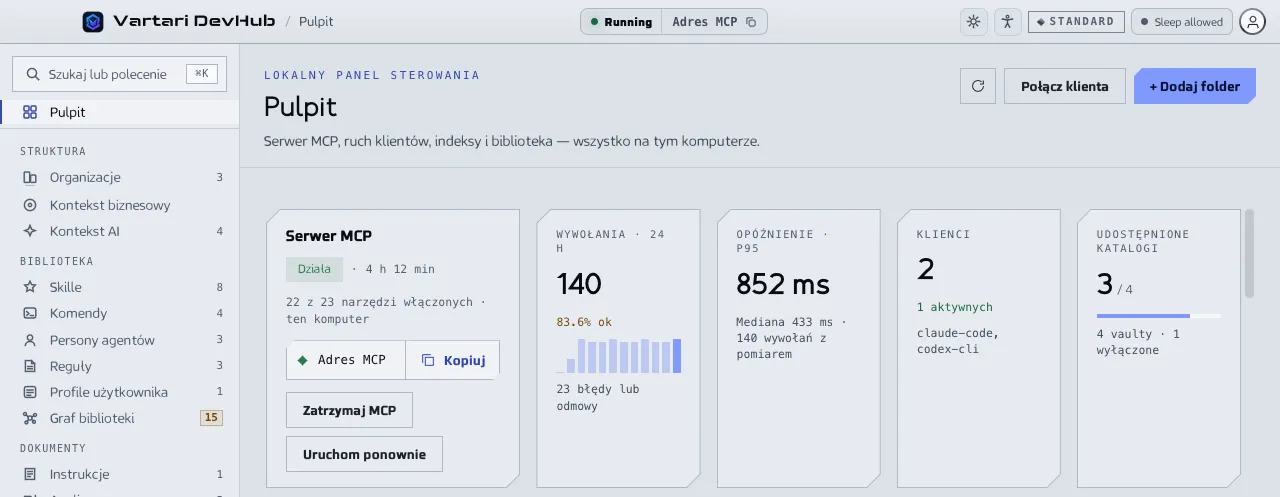
Task: Click the Skille star icon in sidebar
Action: [30, 287]
